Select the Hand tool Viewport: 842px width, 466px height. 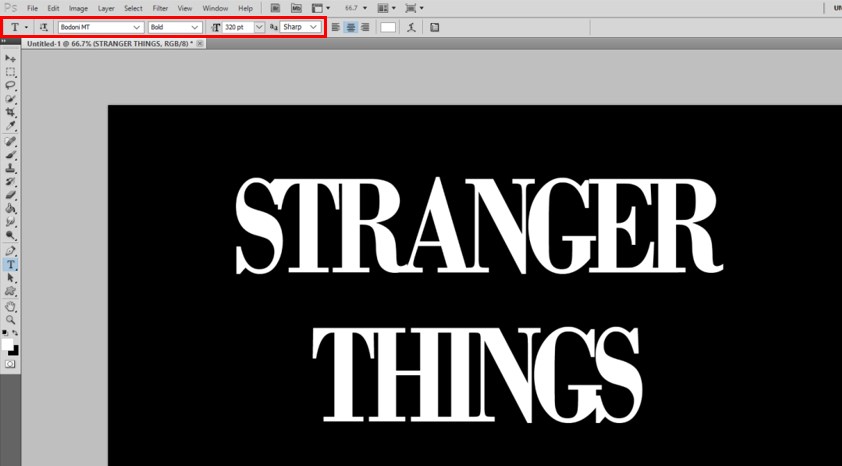(x=10, y=307)
